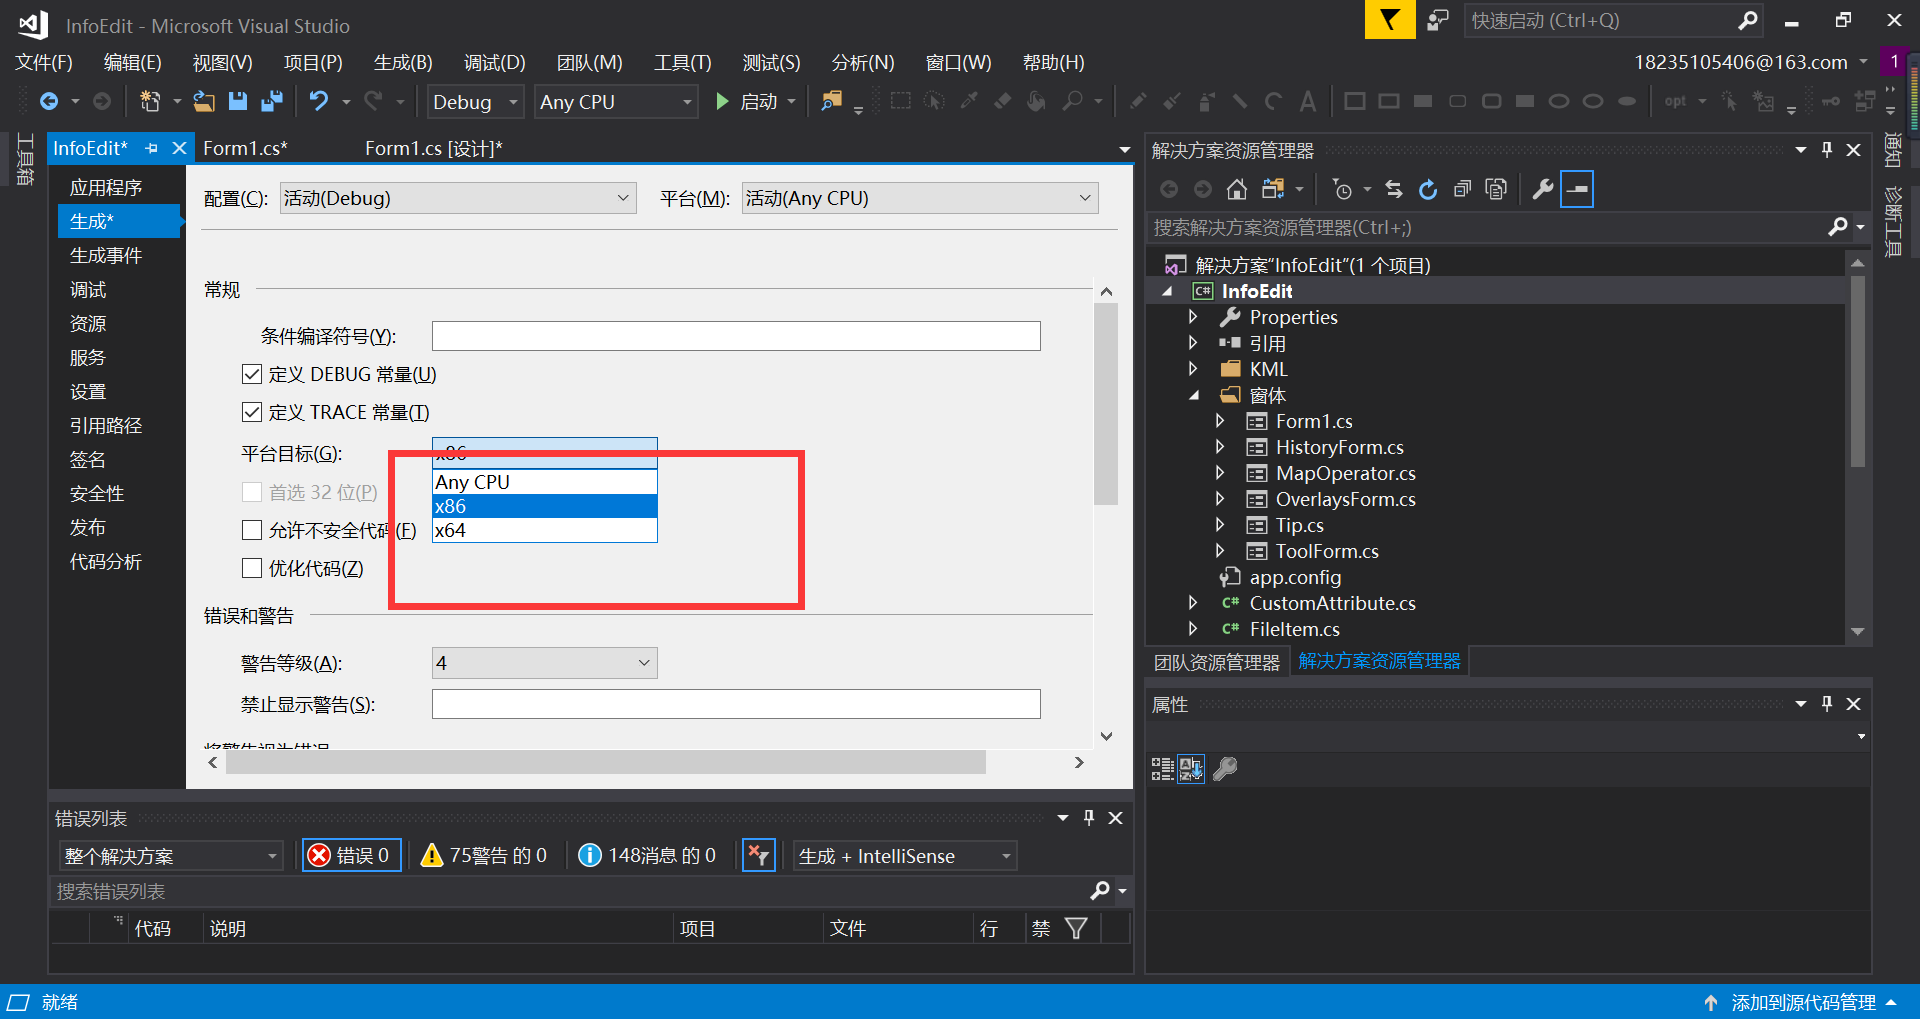
Task: Expand the Properties node in Solution Explorer
Action: point(1193,317)
